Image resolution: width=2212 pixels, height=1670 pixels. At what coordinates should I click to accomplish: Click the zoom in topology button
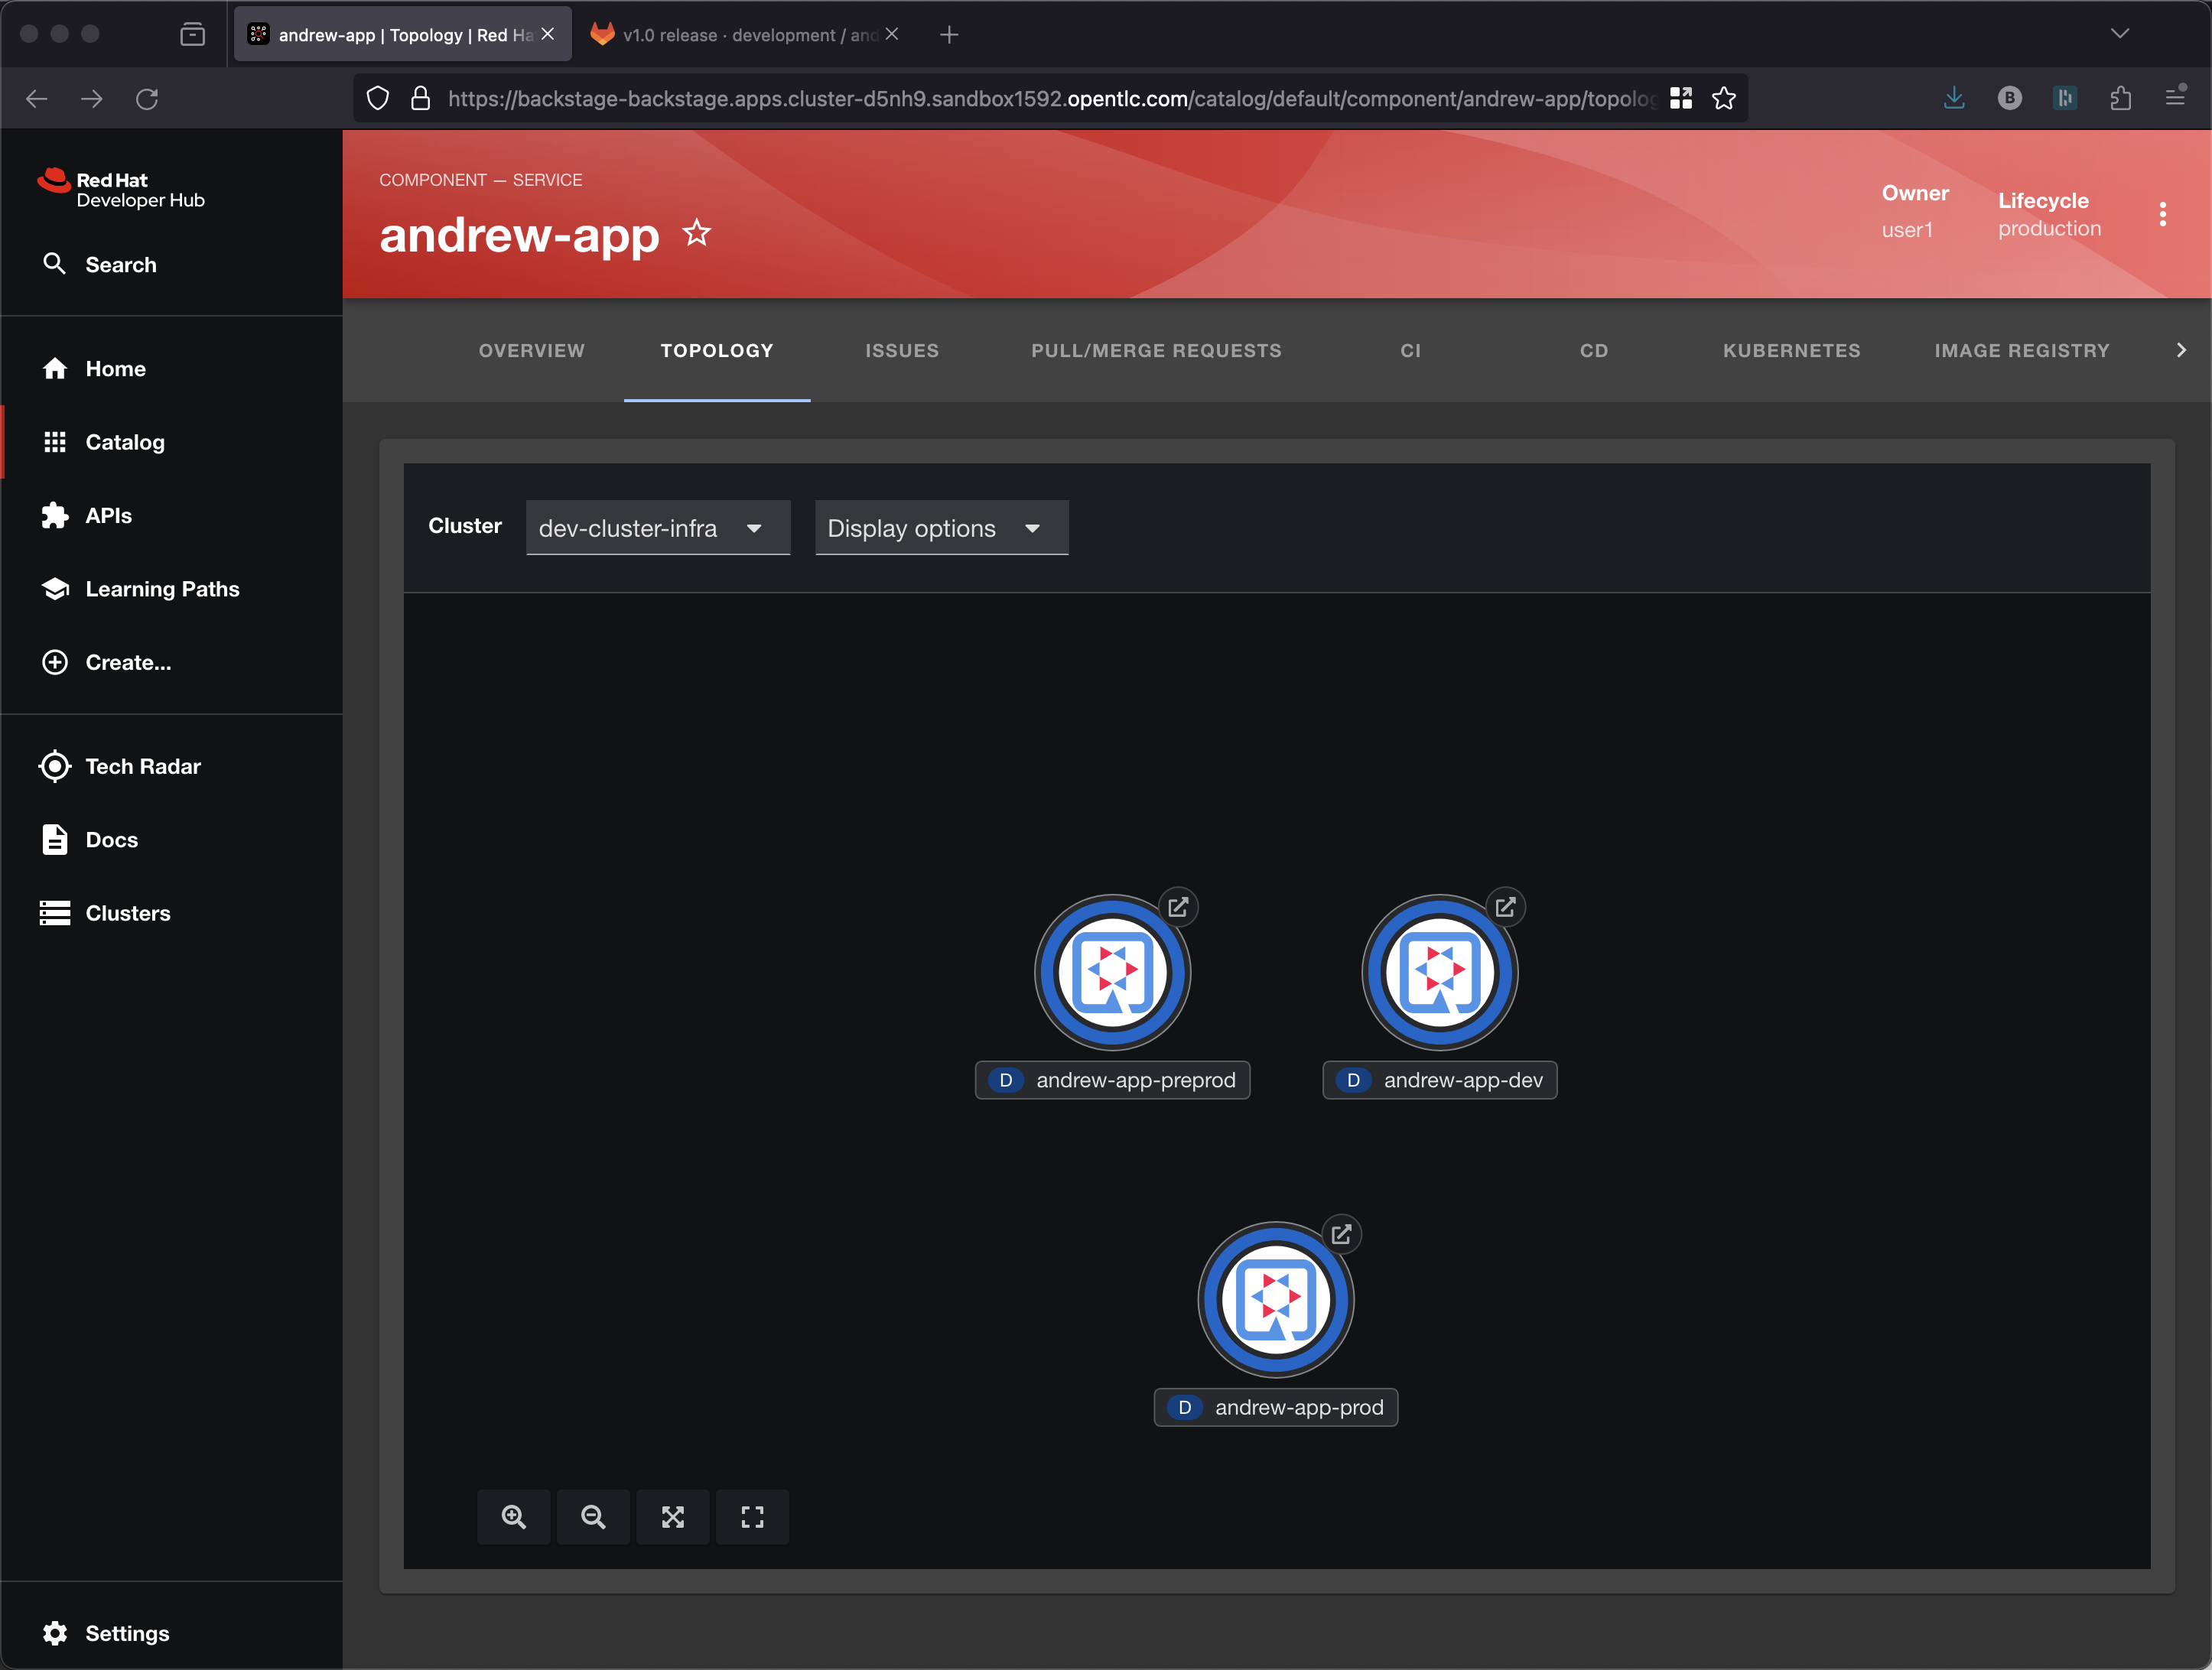click(x=513, y=1516)
